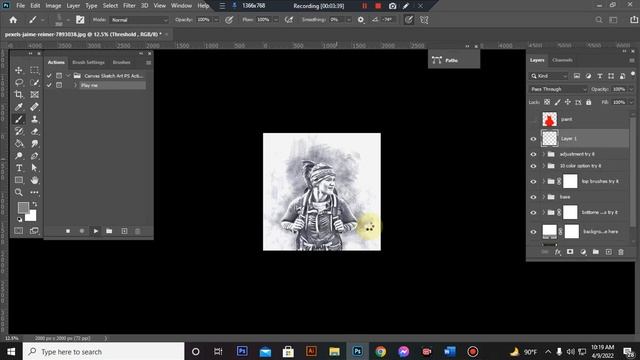640x360 pixels.
Task: Open brush settings panel toggle in options bar
Action: 80,20
